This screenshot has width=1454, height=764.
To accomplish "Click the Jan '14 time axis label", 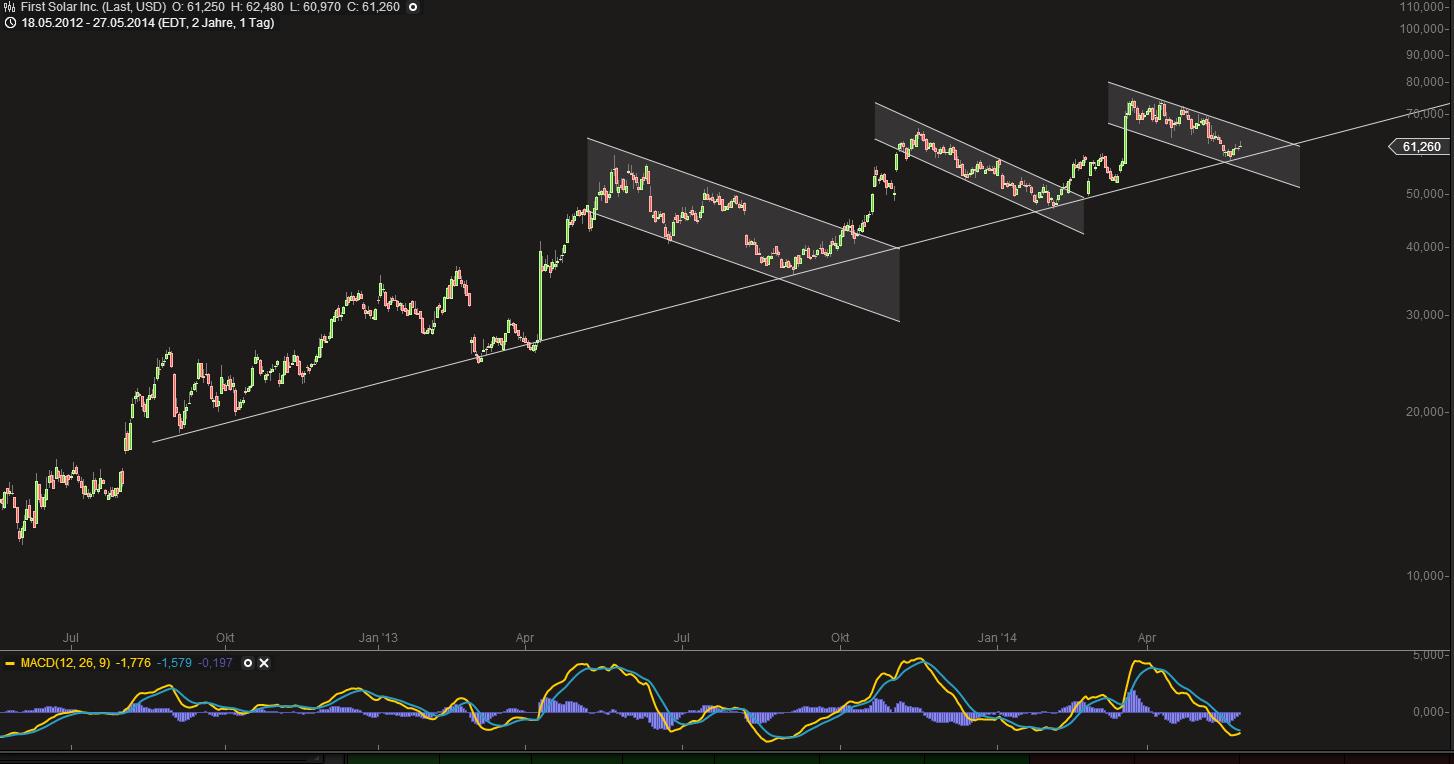I will tap(997, 638).
